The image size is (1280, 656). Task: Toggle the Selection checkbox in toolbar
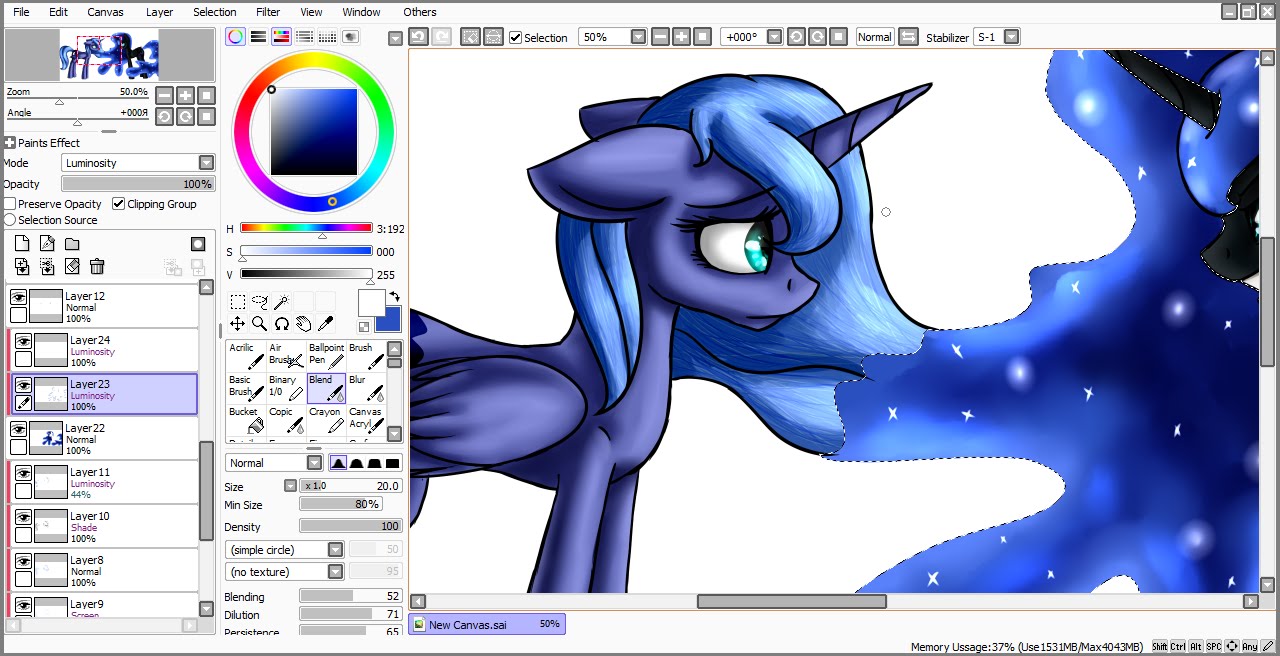pos(516,37)
